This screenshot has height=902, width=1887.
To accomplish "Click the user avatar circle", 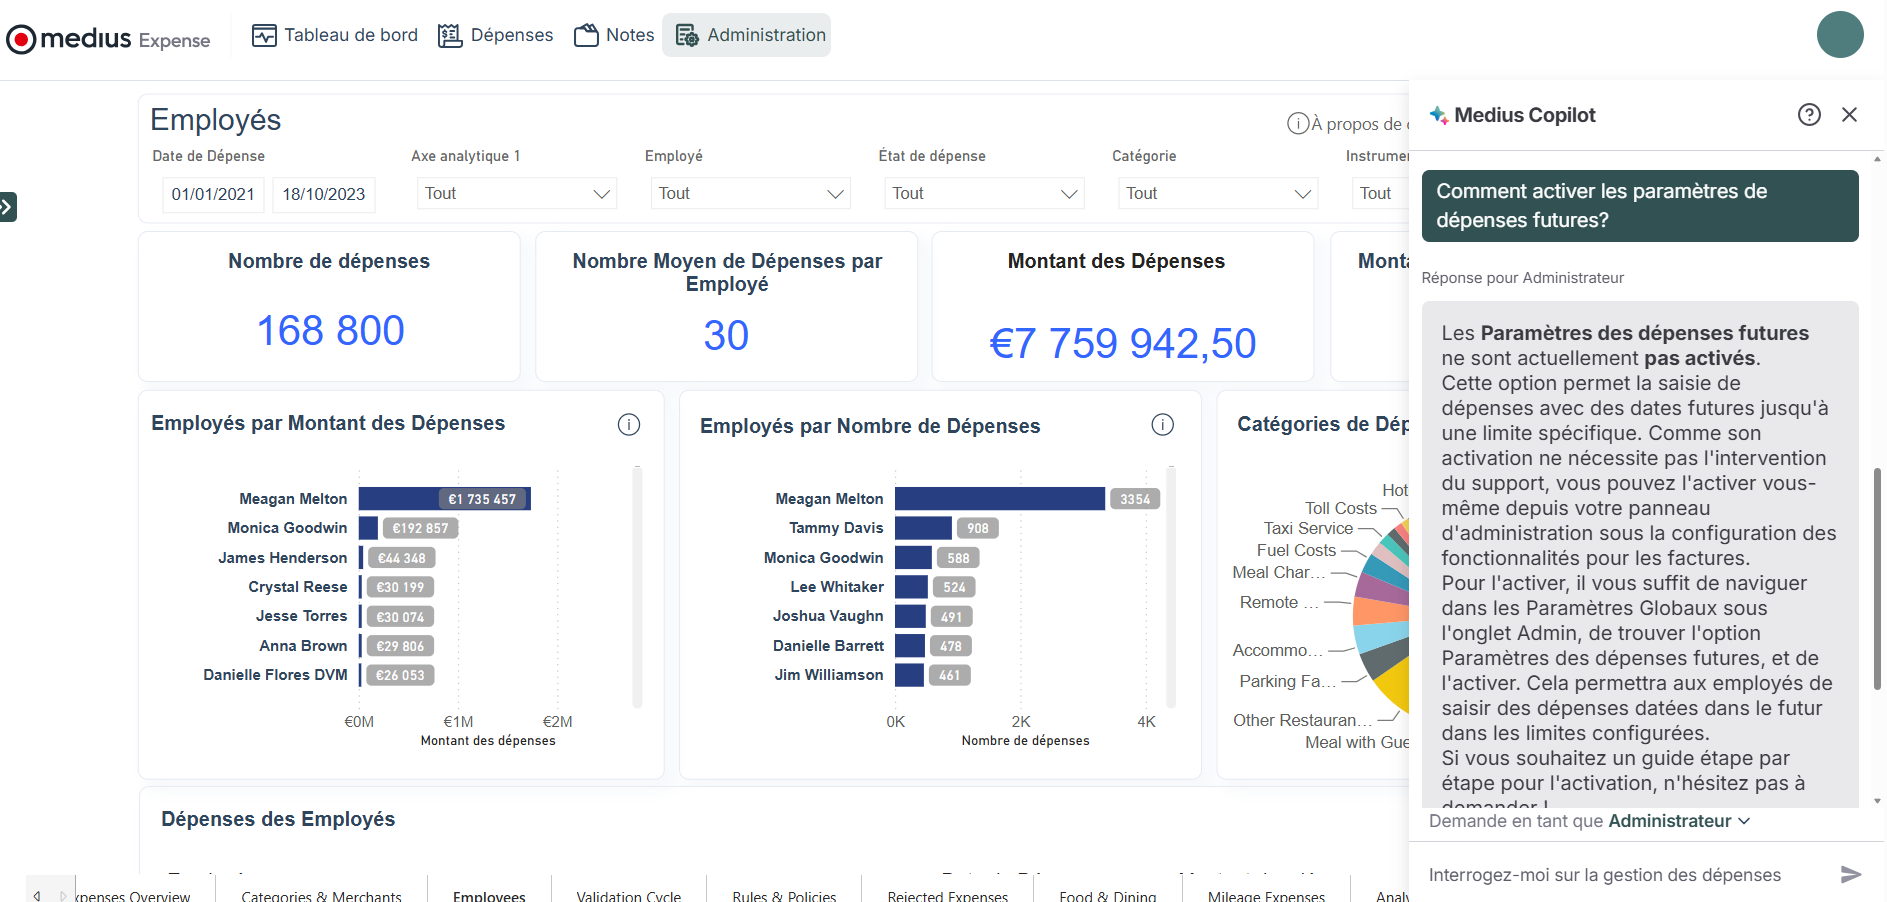I will 1840,34.
